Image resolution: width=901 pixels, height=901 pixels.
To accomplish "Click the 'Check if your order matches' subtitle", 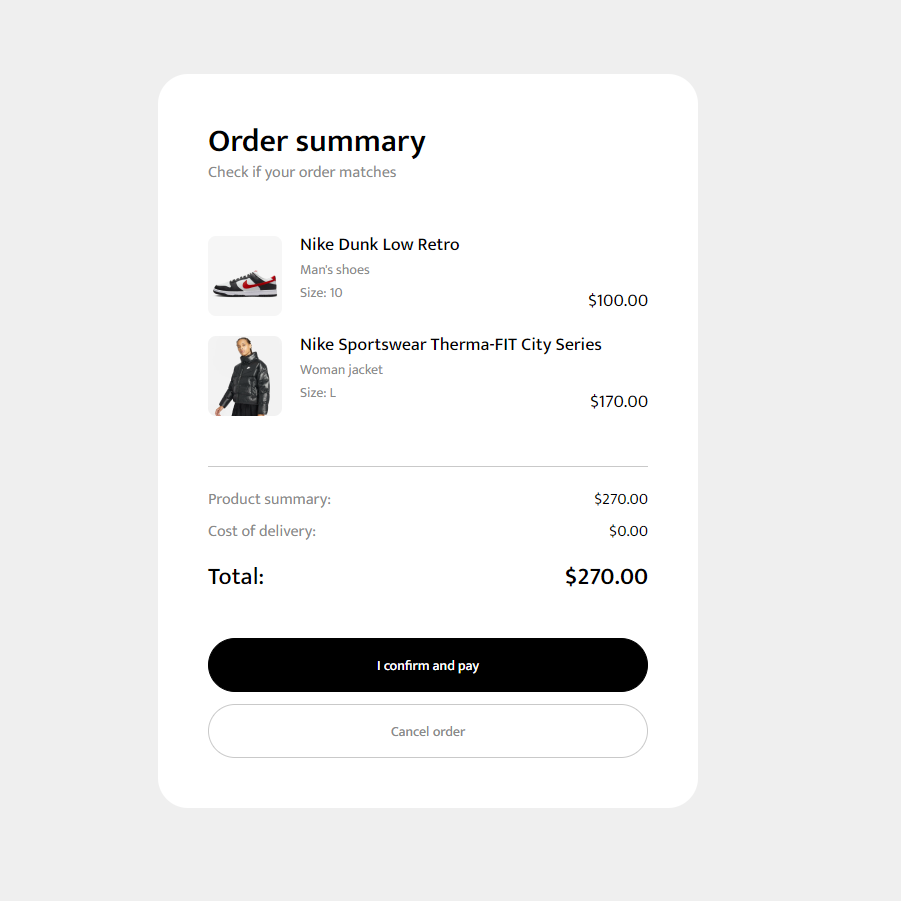I will (x=302, y=172).
